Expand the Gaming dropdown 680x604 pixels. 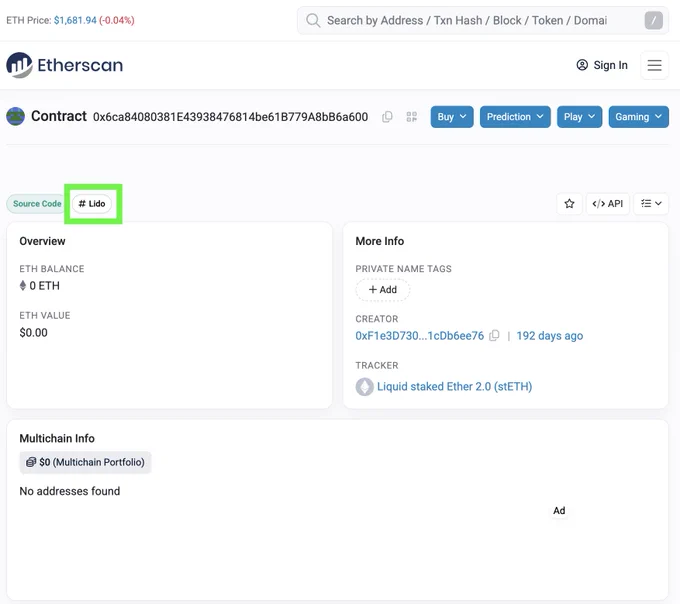(638, 117)
